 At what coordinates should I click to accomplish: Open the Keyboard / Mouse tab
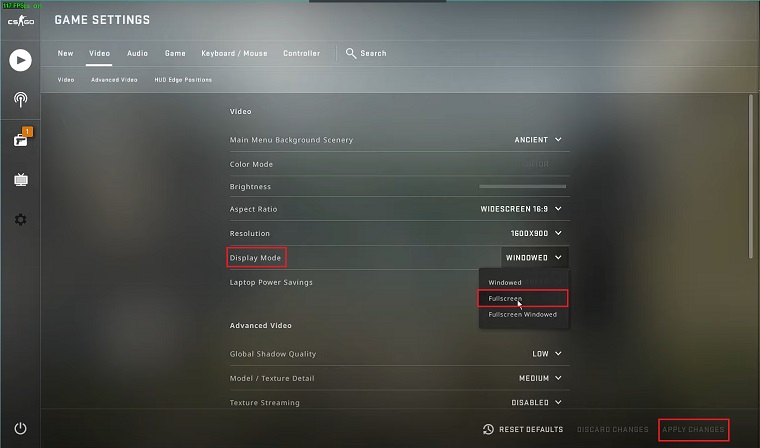234,53
